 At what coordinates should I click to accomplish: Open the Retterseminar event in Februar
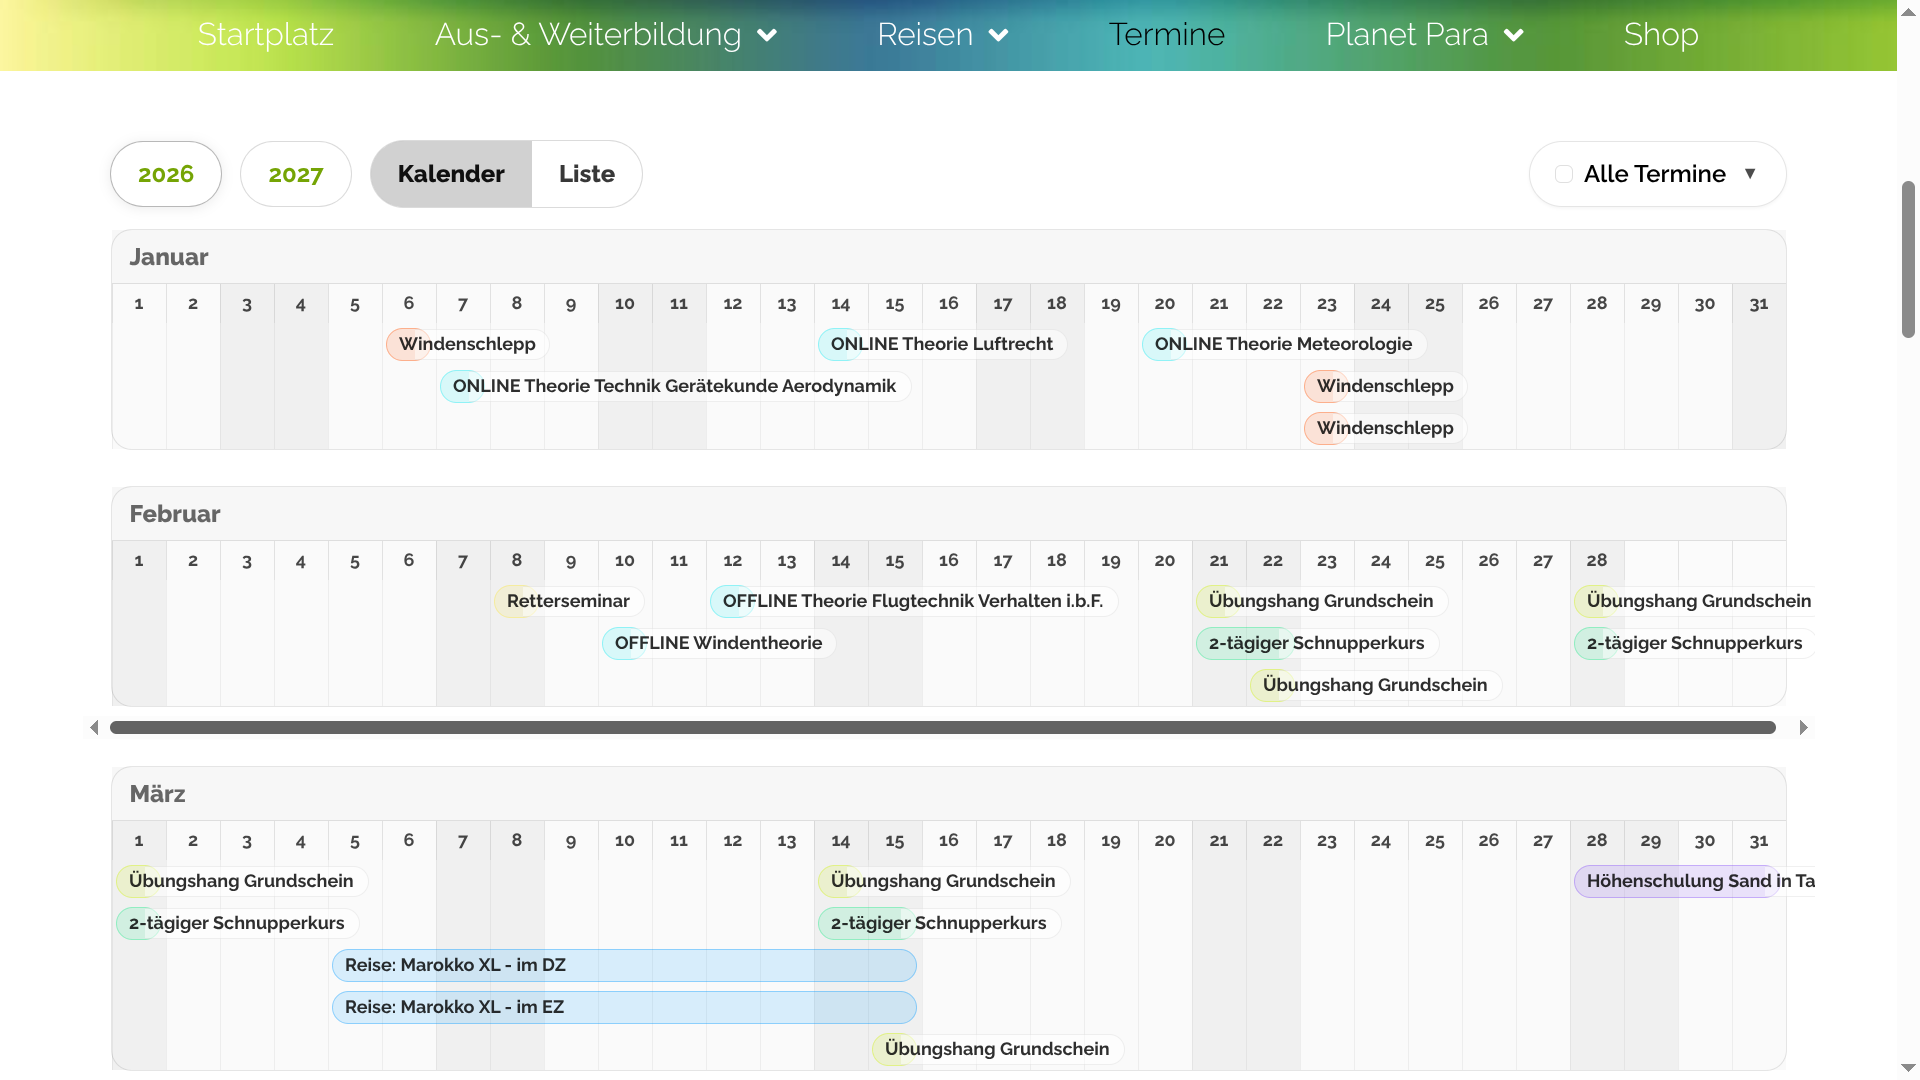click(x=568, y=601)
